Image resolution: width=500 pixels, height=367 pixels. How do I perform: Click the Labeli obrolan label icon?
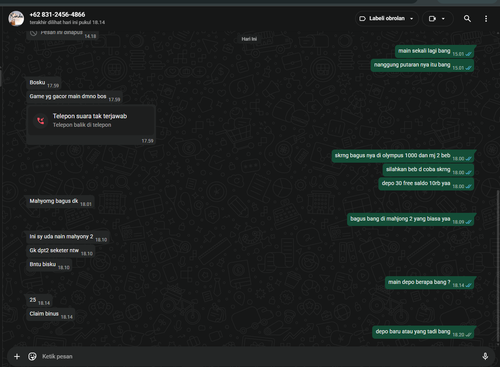(362, 18)
